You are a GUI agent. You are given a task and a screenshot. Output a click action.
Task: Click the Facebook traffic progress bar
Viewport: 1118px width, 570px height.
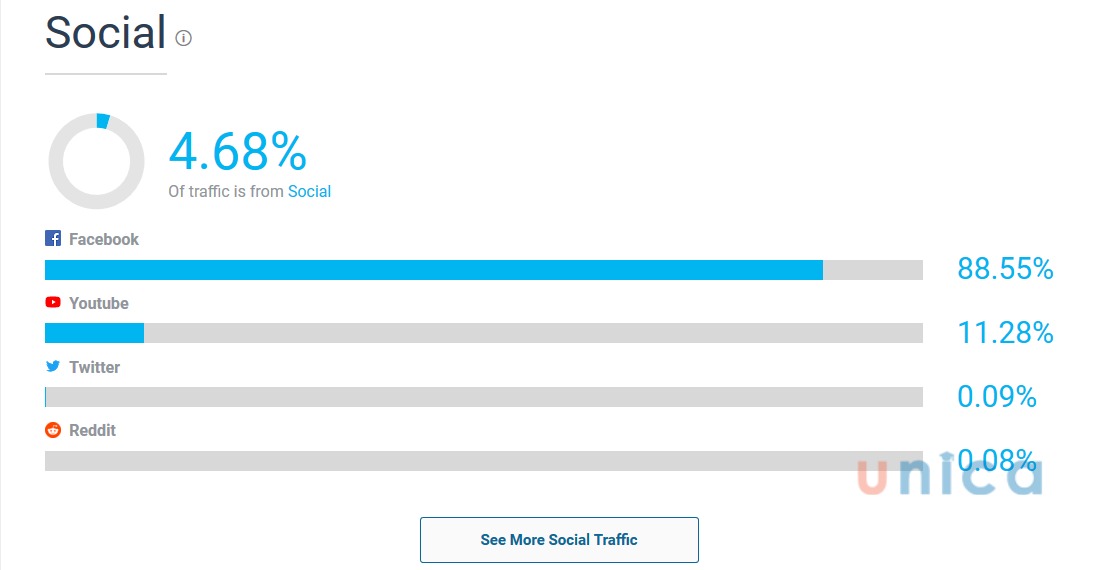point(483,270)
